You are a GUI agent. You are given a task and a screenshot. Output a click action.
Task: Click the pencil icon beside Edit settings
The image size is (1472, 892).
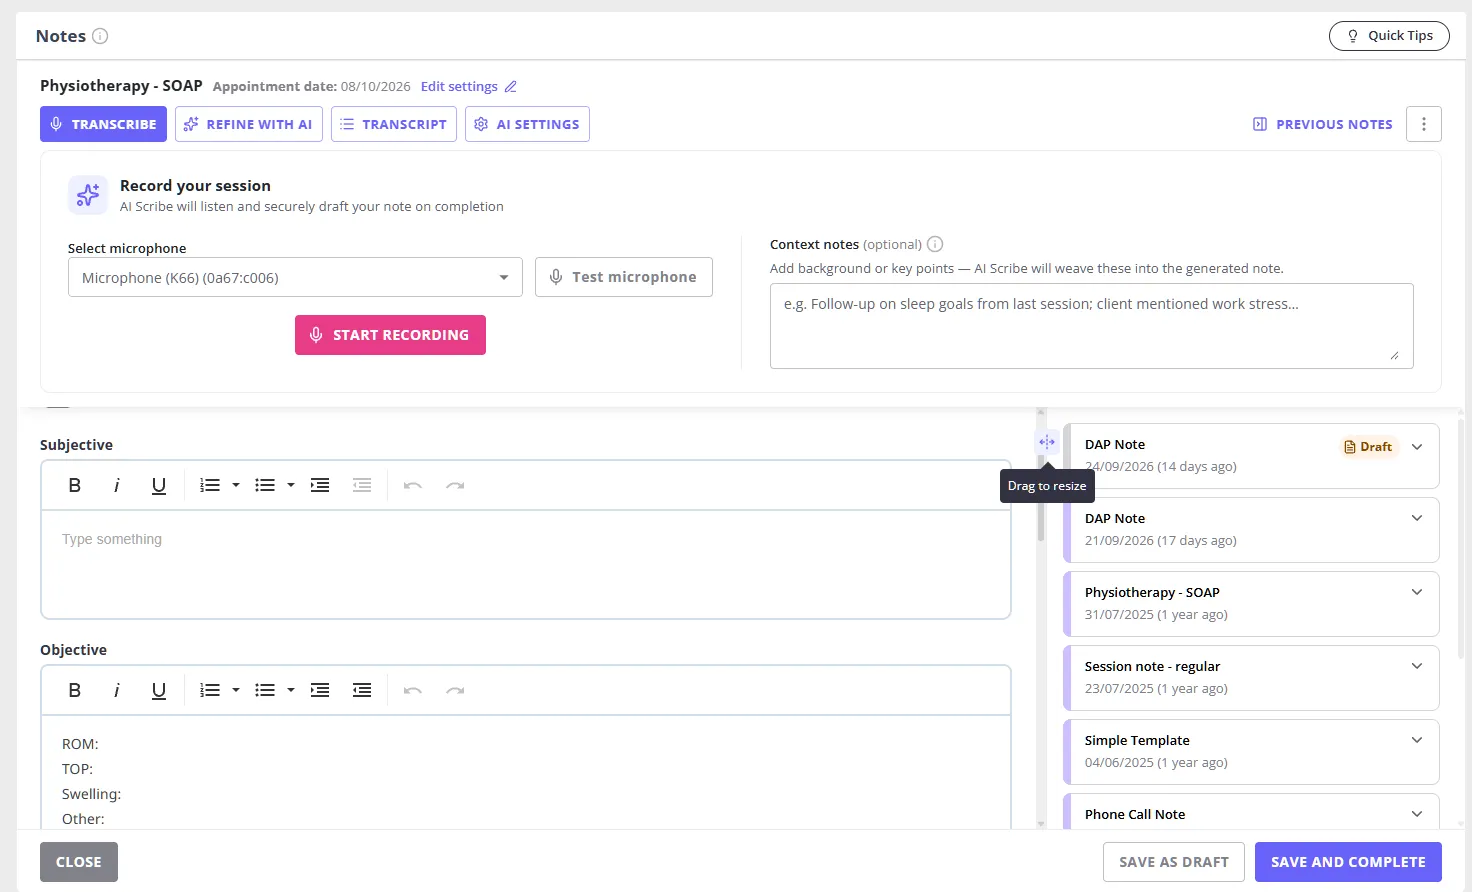point(511,87)
